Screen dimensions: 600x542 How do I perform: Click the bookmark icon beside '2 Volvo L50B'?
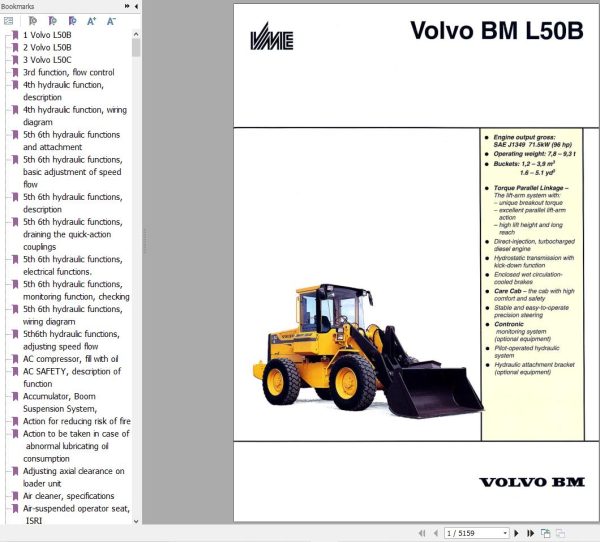tap(15, 47)
